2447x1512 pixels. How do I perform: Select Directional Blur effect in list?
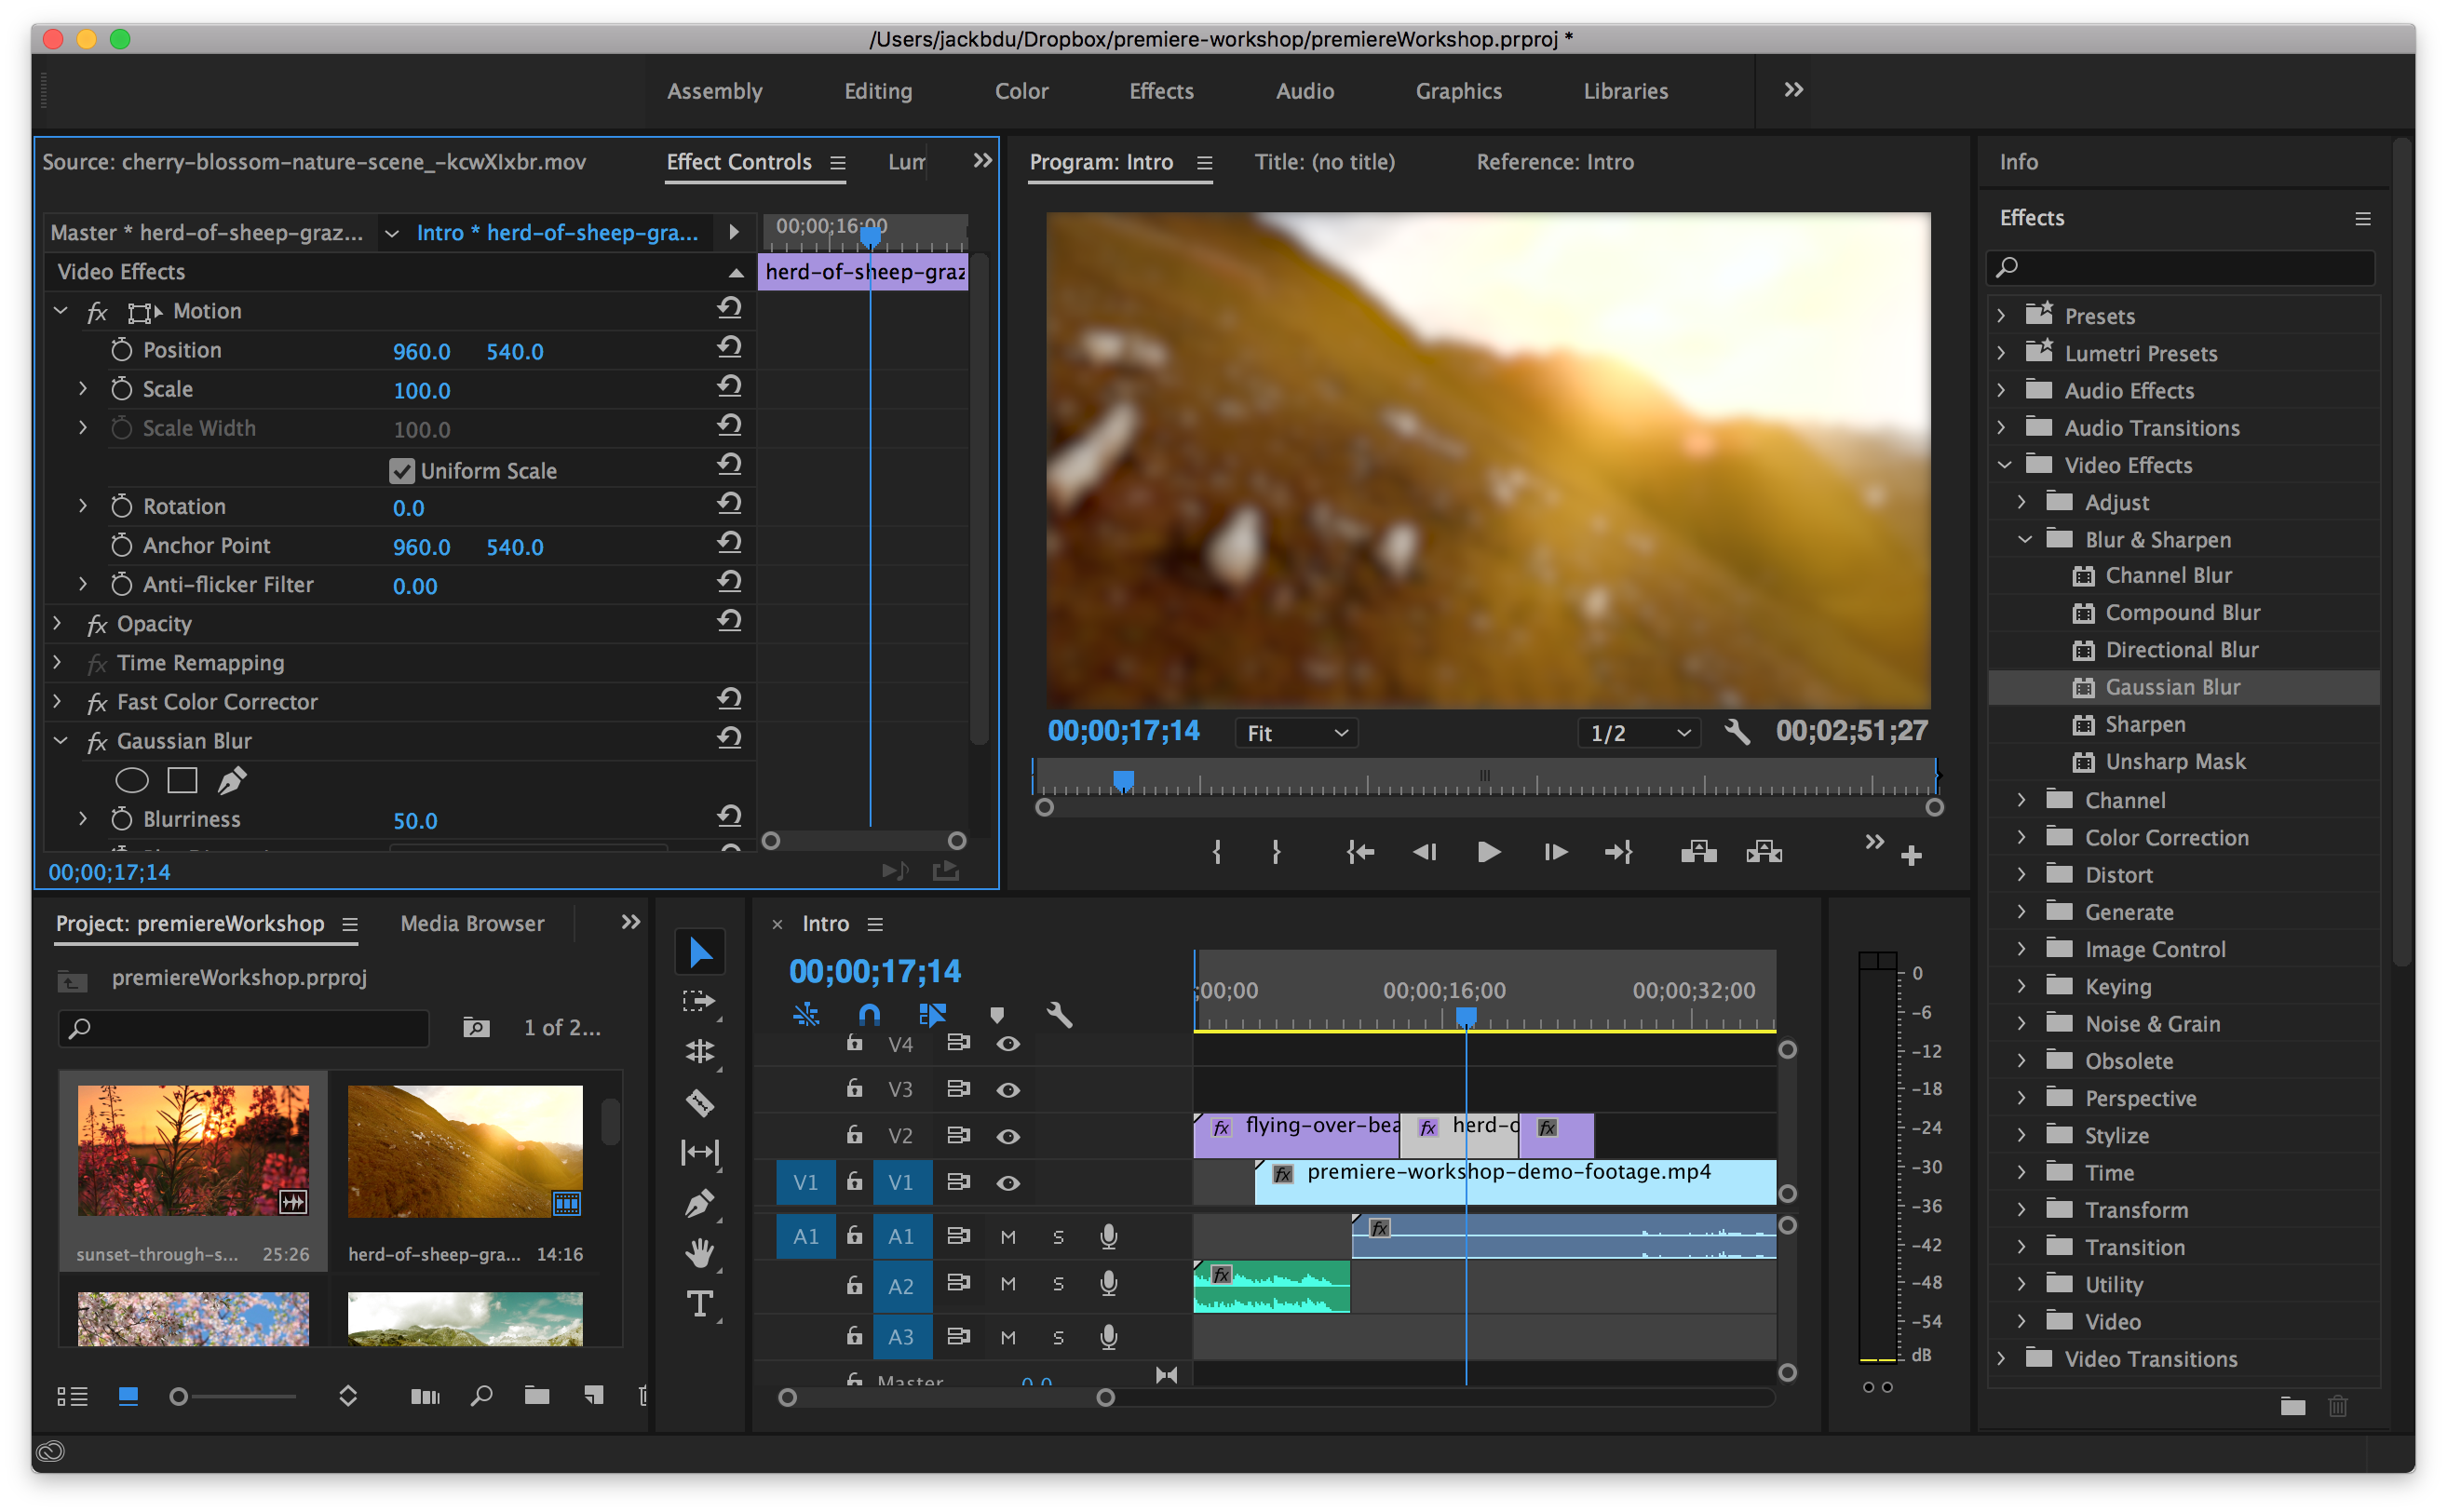[x=2181, y=650]
